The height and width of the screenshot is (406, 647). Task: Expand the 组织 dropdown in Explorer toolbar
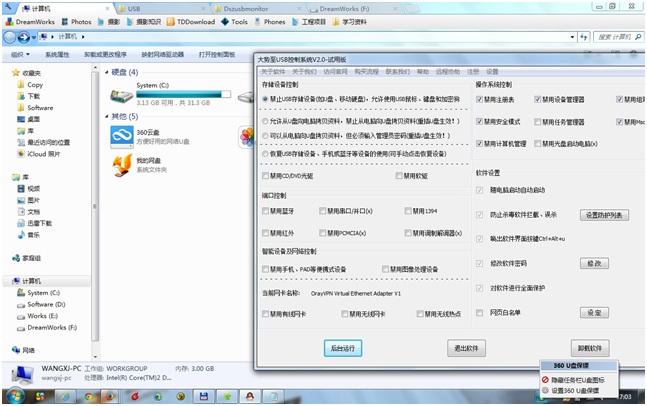[18, 55]
